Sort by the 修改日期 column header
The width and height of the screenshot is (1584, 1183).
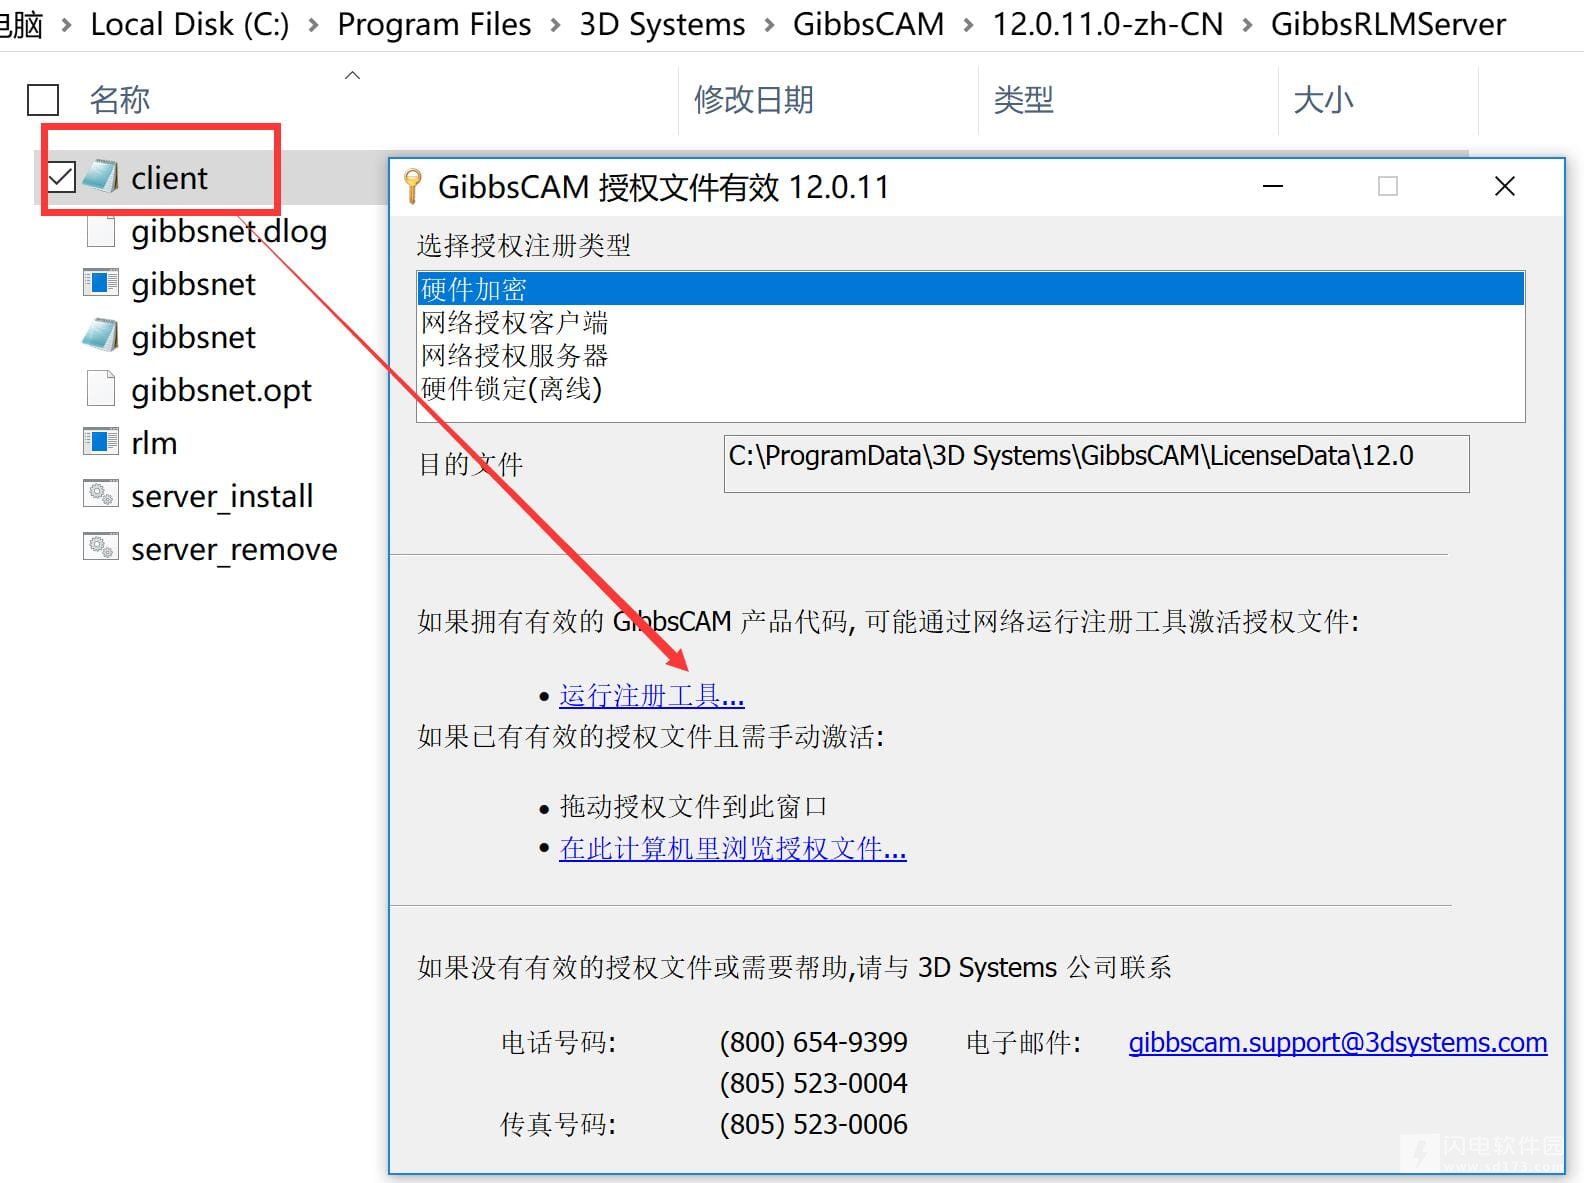click(753, 100)
